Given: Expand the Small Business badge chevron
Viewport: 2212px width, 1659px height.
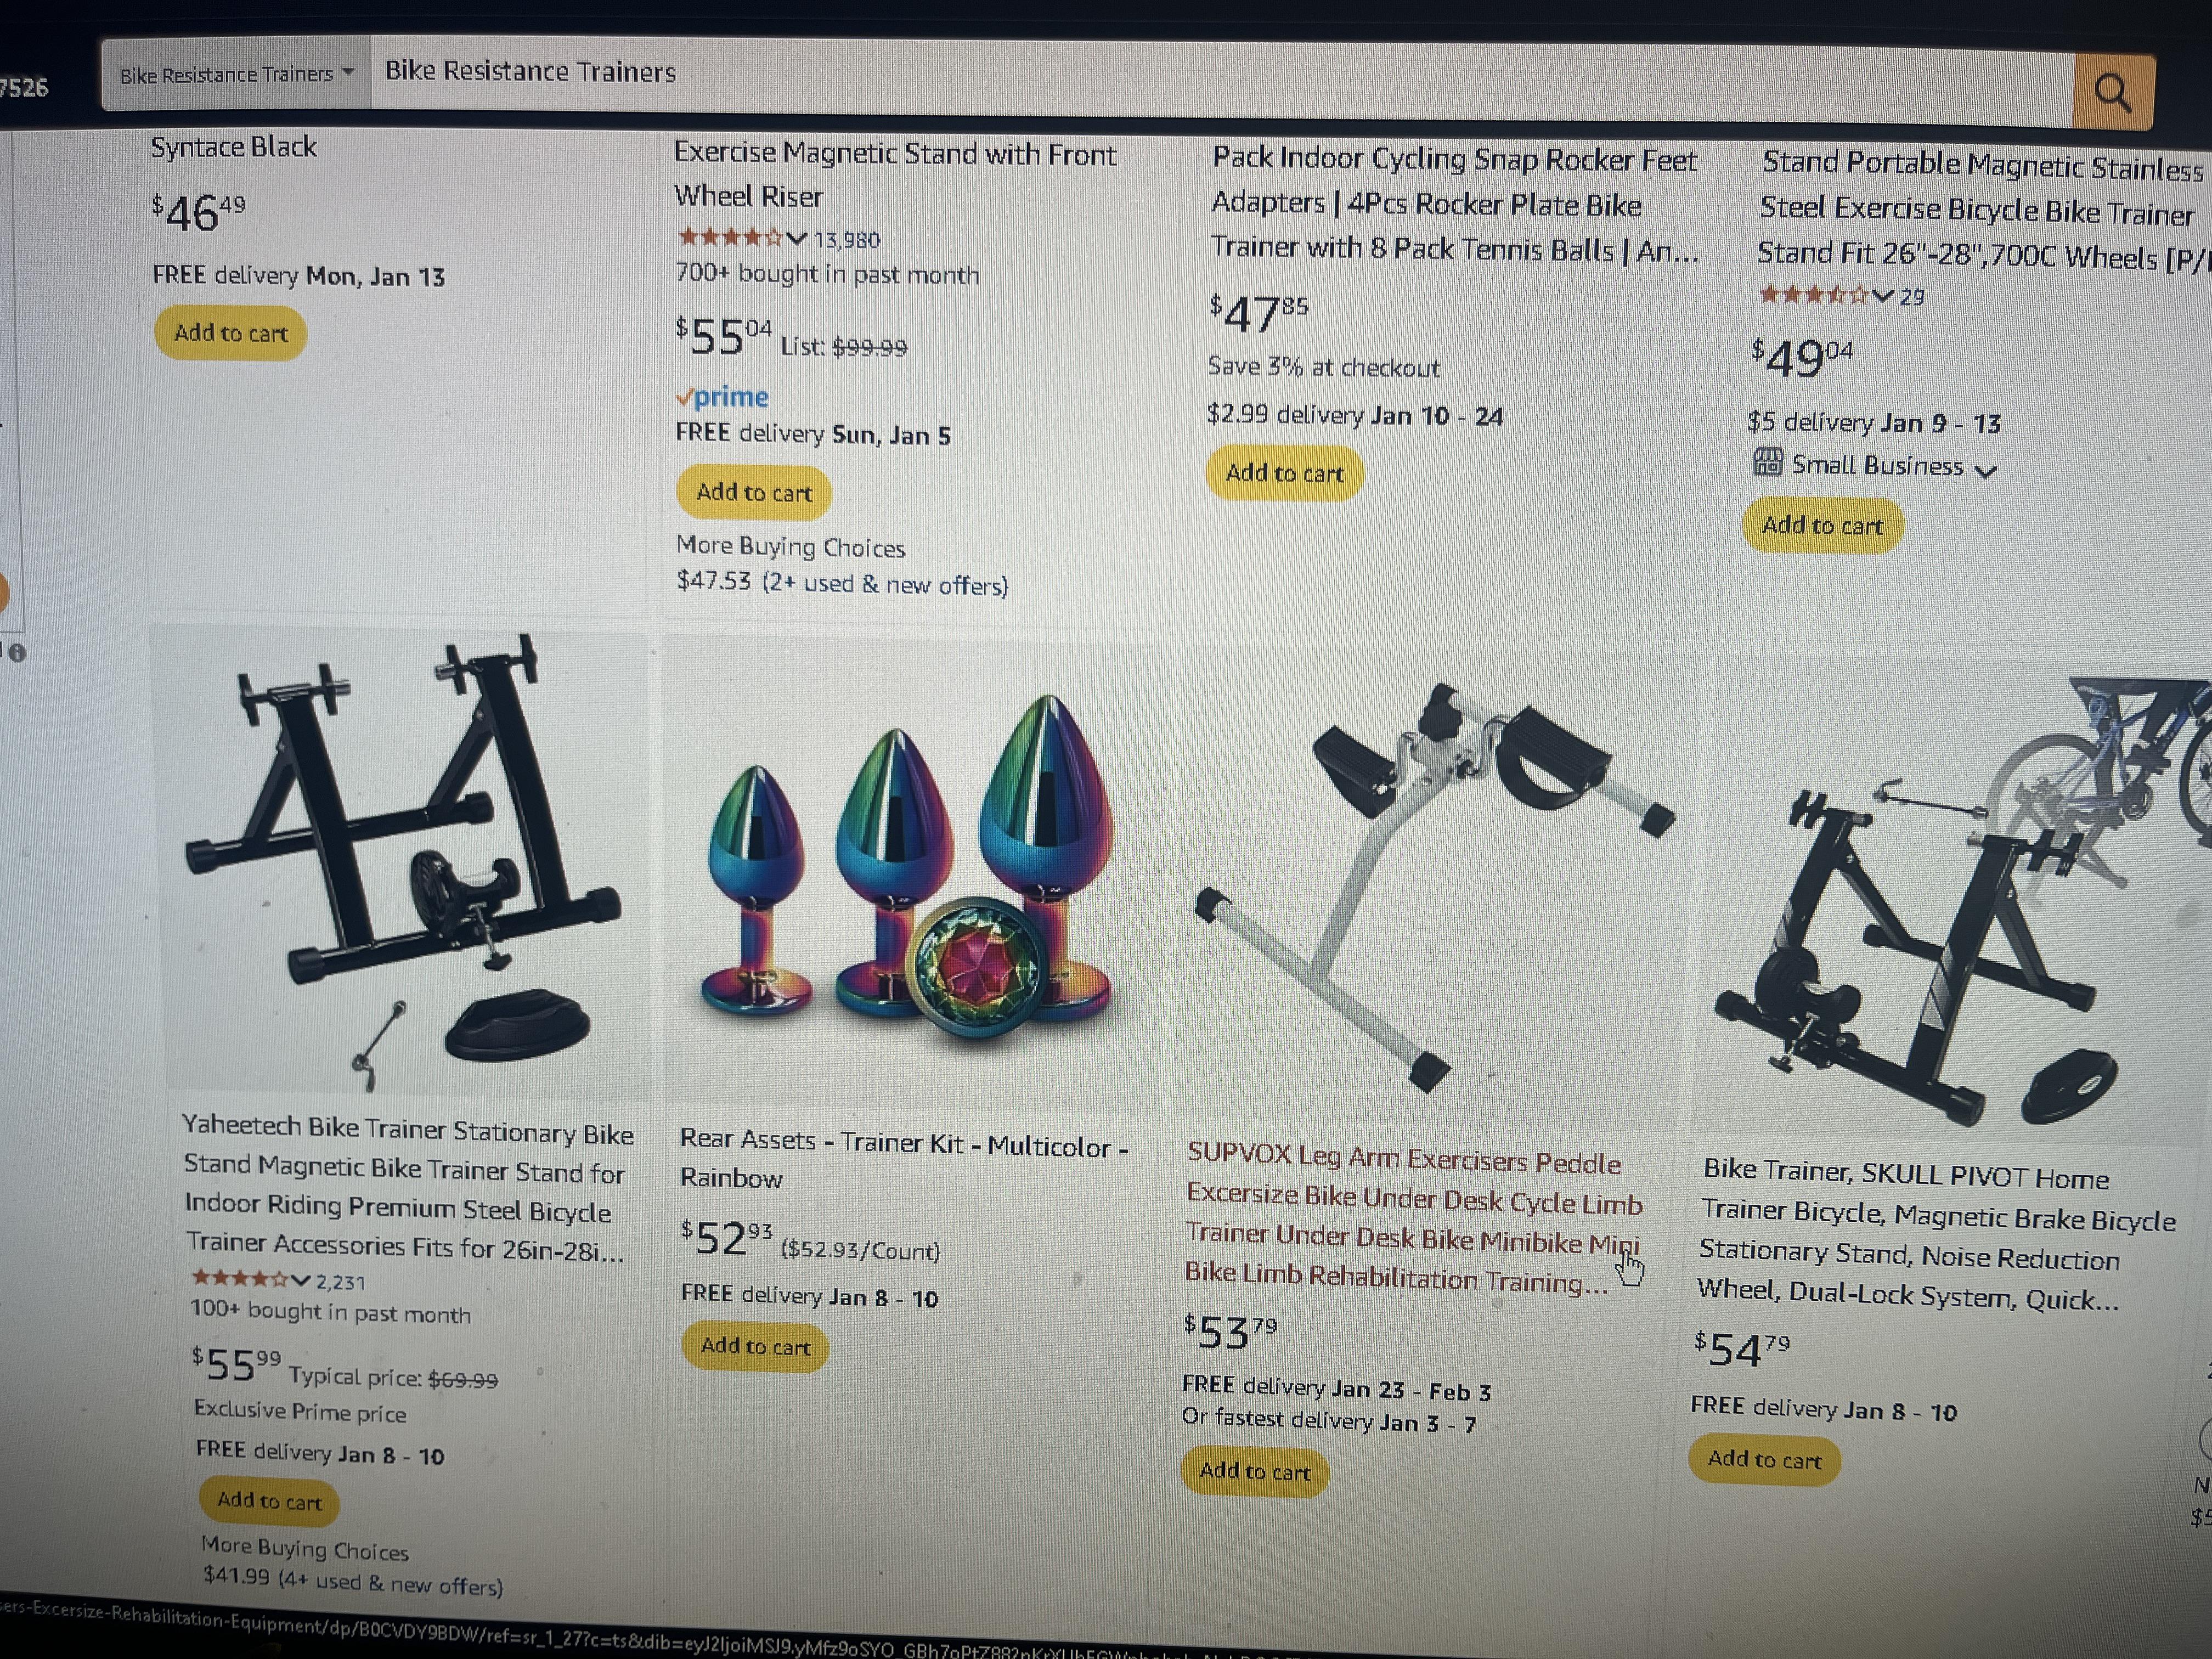Looking at the screenshot, I should 1986,470.
